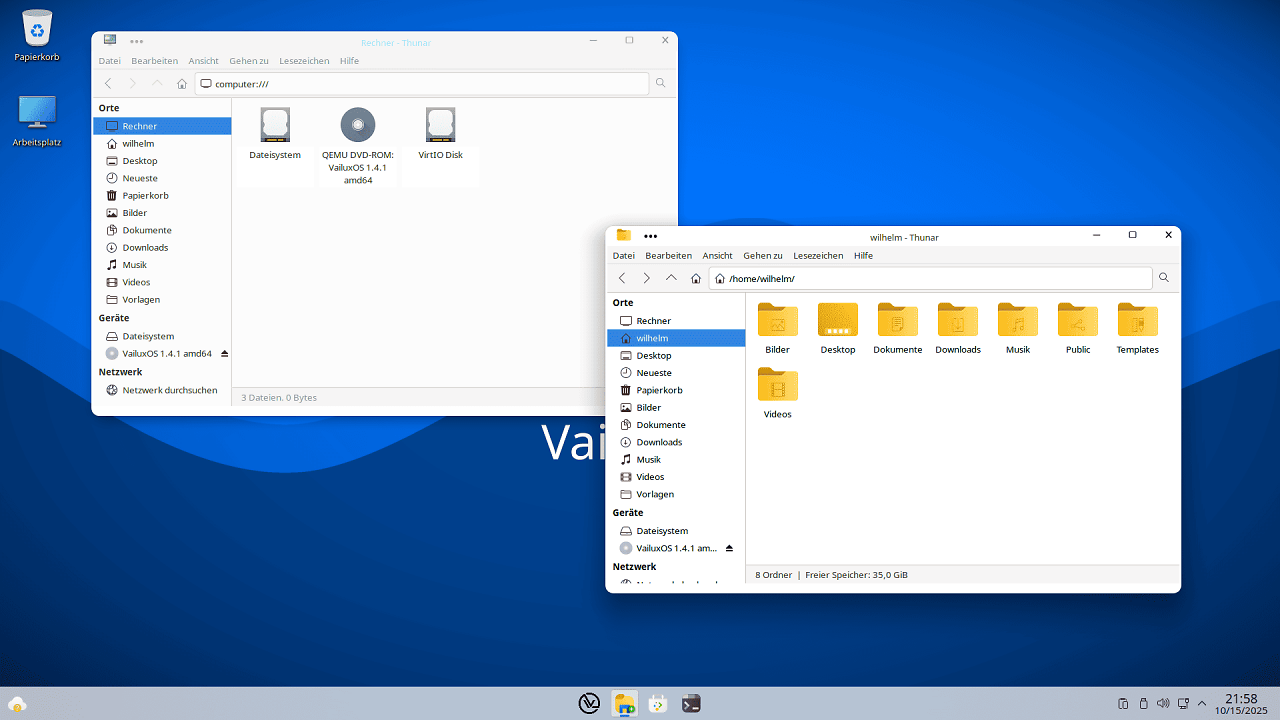Viewport: 1280px width, 720px height.
Task: Open three-dot menu in wilhelm window titlebar
Action: coord(651,236)
